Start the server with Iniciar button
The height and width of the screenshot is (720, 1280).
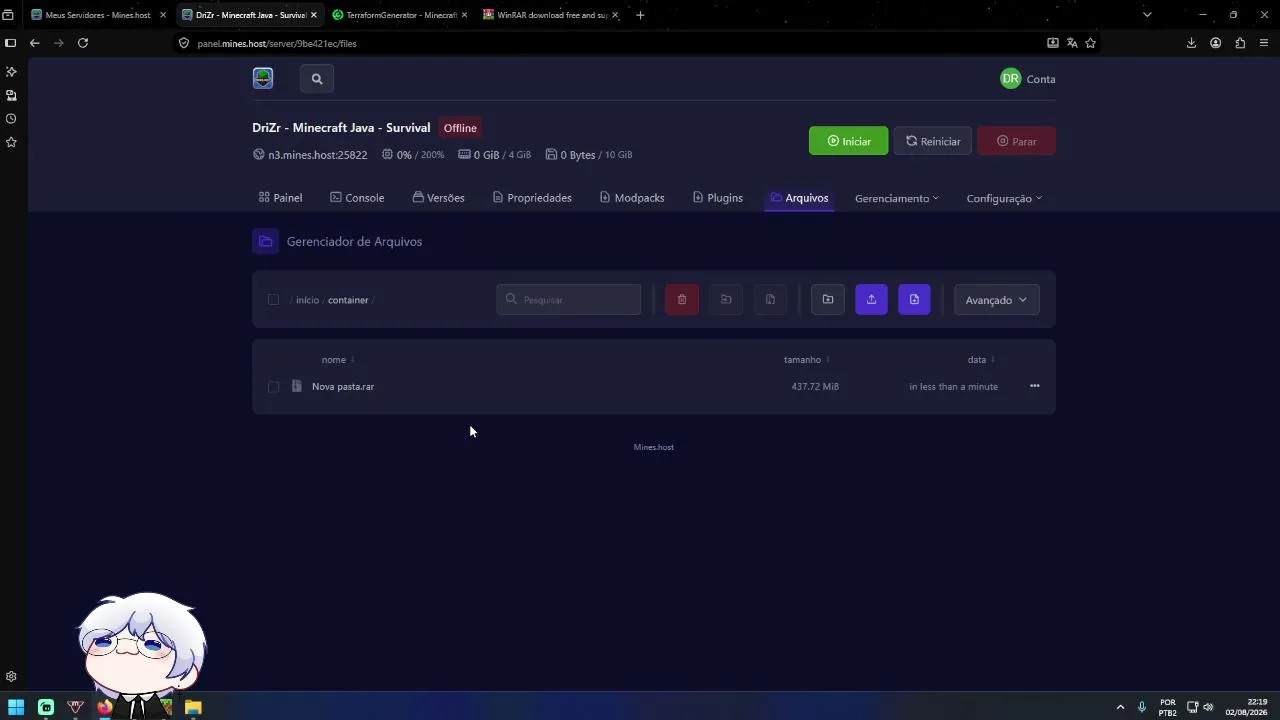tap(848, 141)
